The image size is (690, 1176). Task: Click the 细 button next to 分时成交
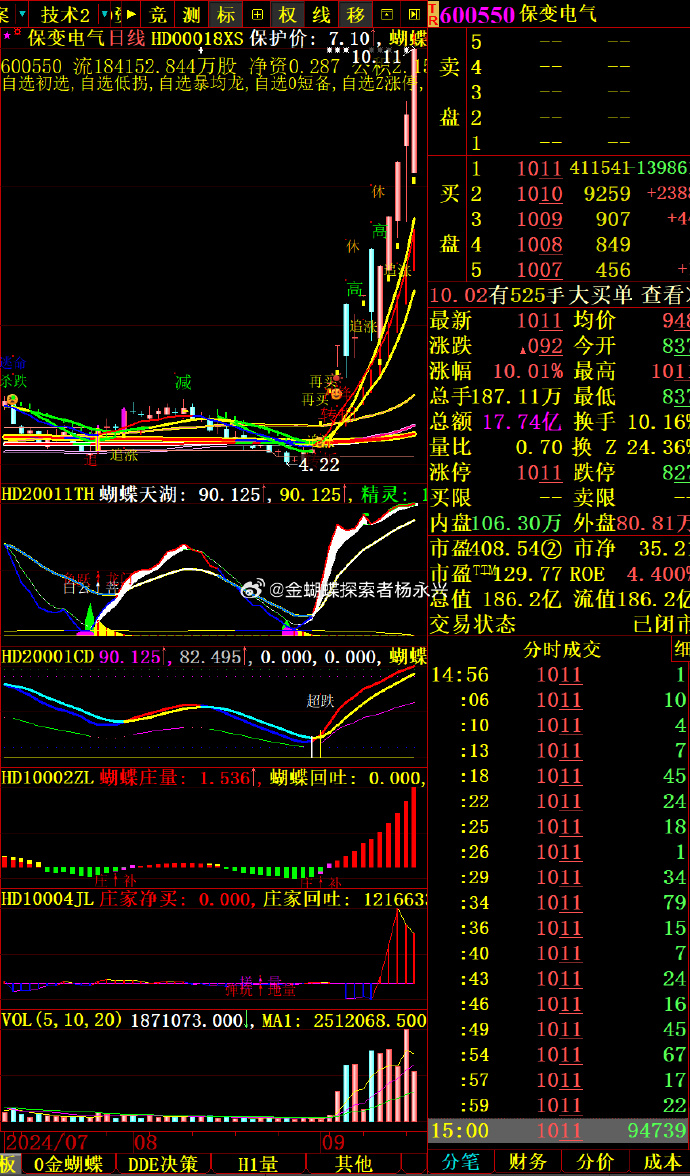coord(680,650)
